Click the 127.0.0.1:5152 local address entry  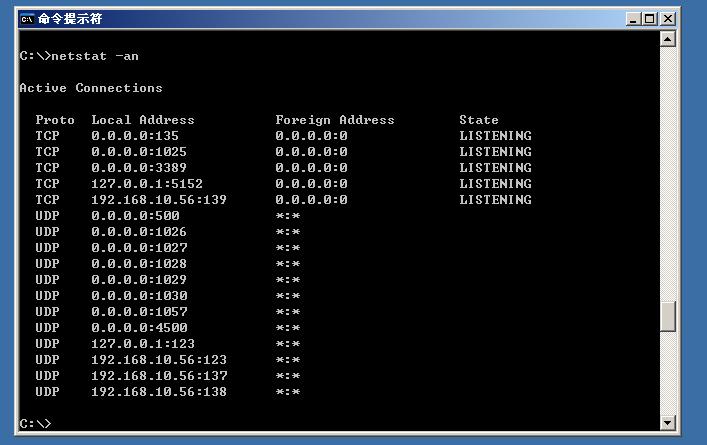coord(147,184)
